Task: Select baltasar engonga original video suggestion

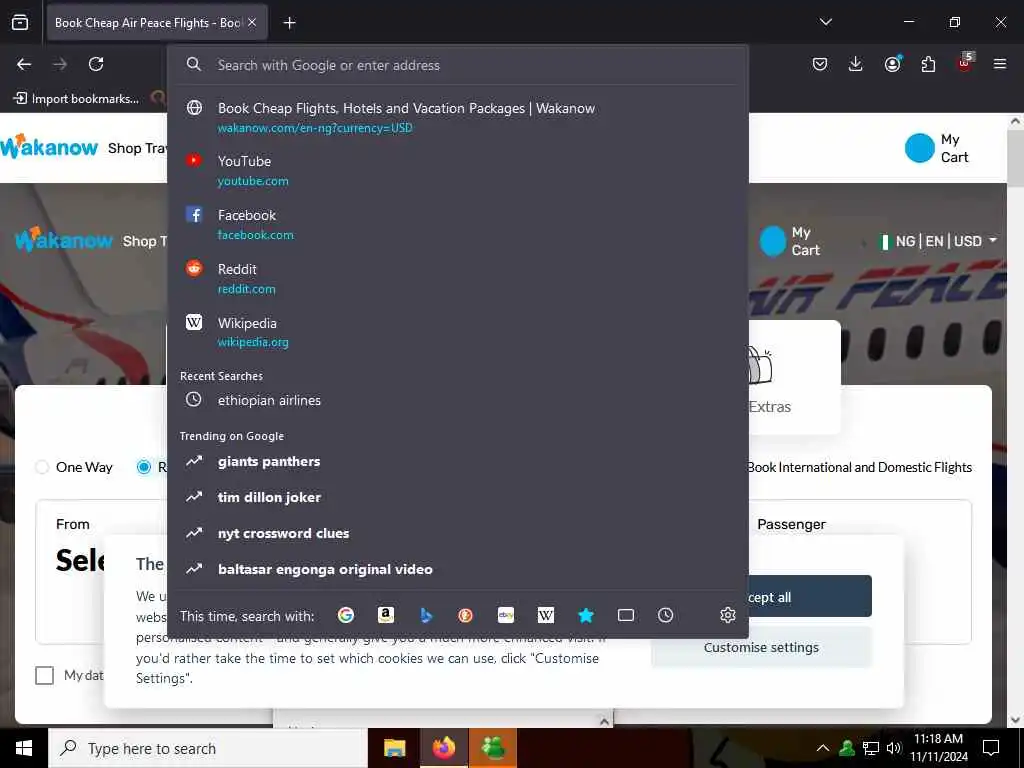Action: coord(458,569)
